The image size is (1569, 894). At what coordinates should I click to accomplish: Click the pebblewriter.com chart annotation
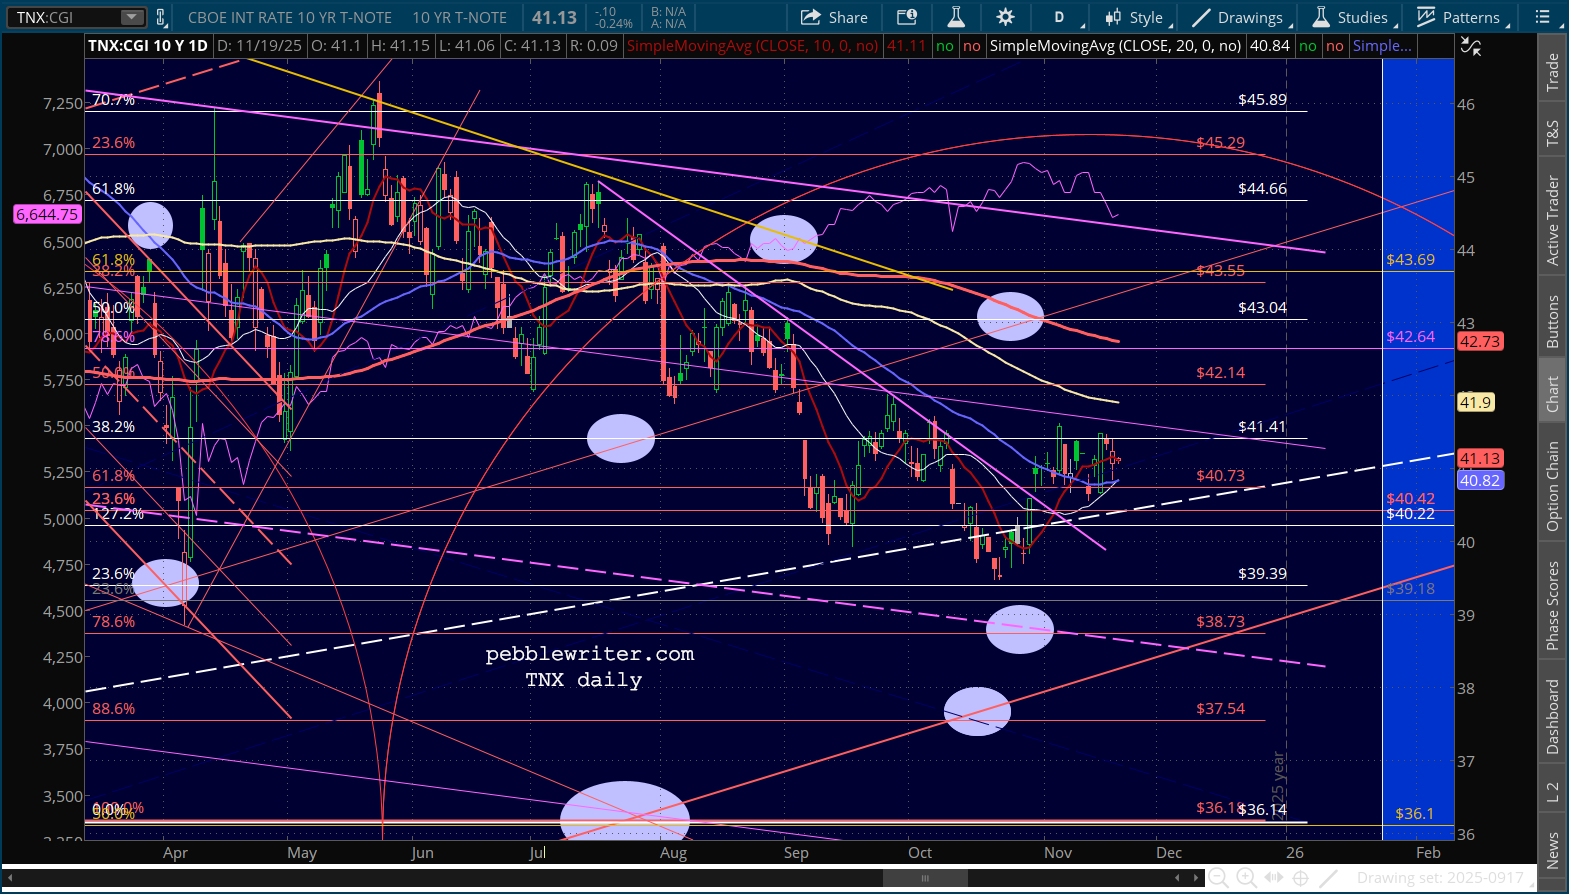point(589,654)
